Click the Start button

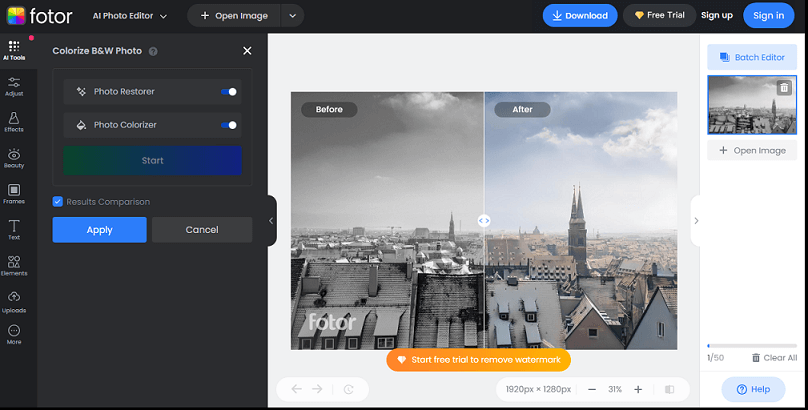153,160
